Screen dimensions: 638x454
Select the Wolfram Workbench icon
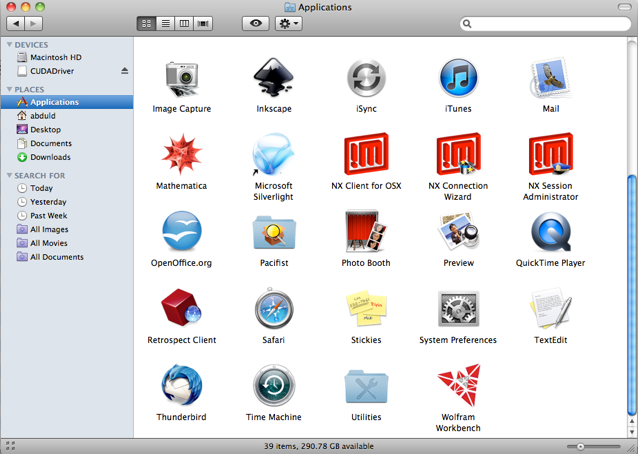(x=458, y=388)
